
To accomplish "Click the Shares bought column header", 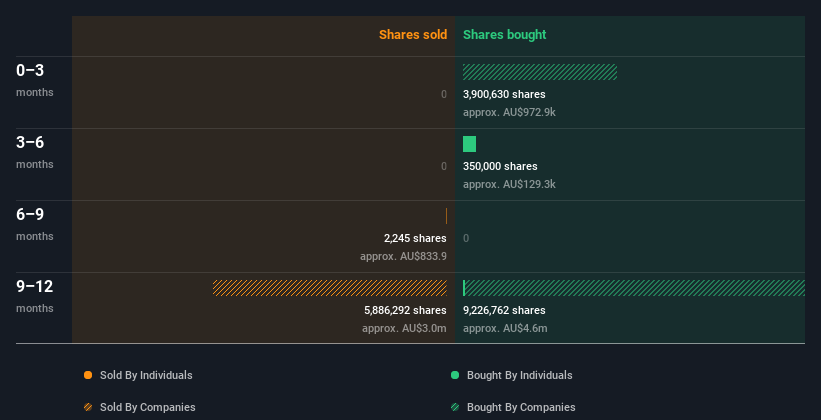I will (504, 35).
